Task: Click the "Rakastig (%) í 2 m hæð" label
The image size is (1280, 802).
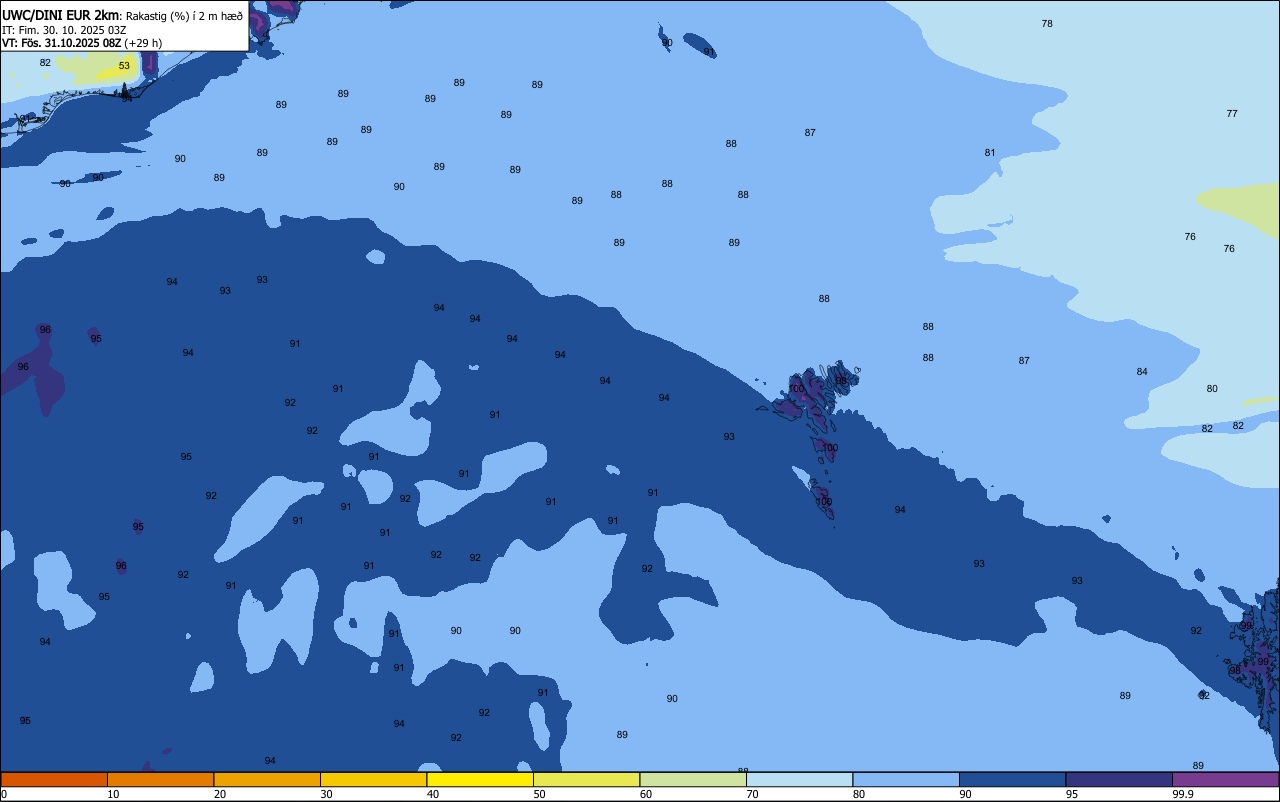Action: pyautogui.click(x=184, y=16)
